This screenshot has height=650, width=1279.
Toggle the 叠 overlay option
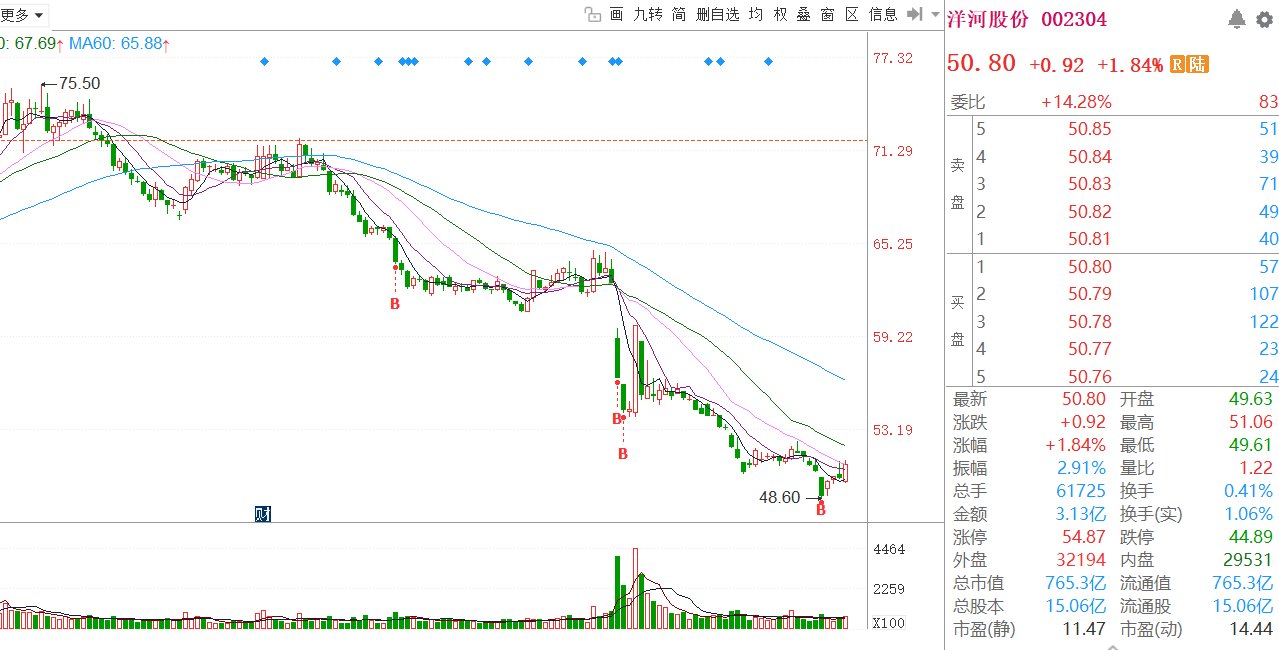tap(804, 14)
